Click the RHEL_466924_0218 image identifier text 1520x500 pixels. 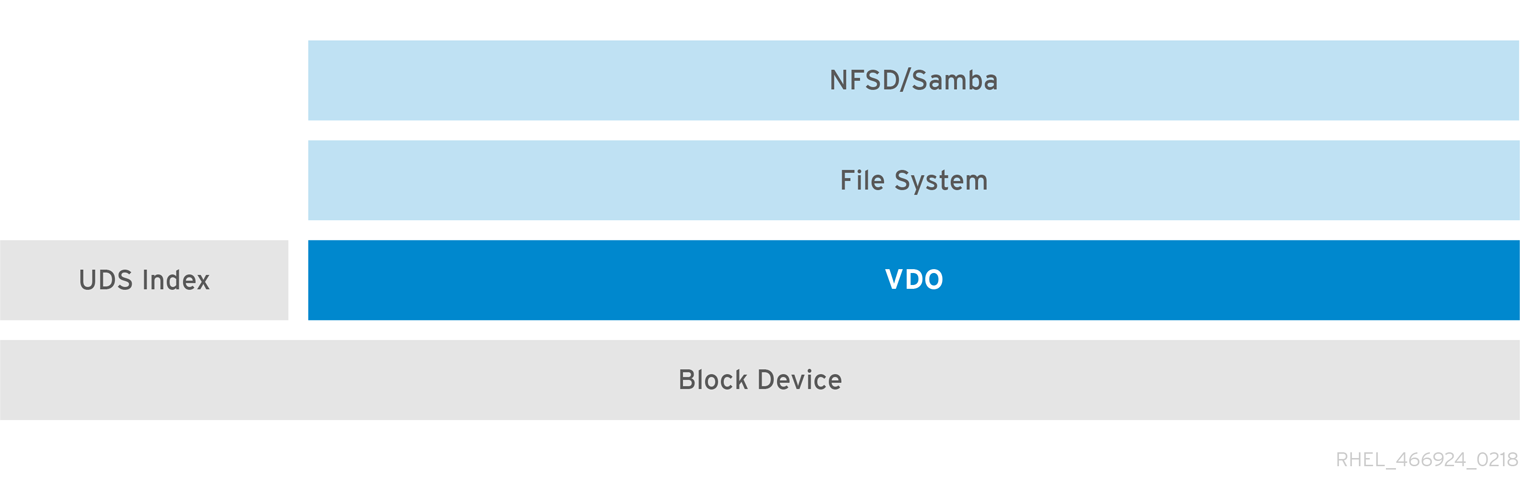click(1426, 460)
